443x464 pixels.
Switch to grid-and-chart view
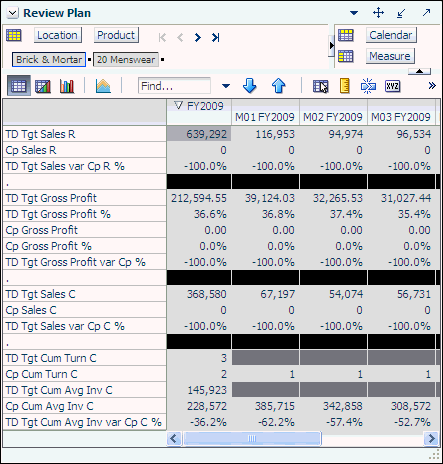[x=43, y=86]
